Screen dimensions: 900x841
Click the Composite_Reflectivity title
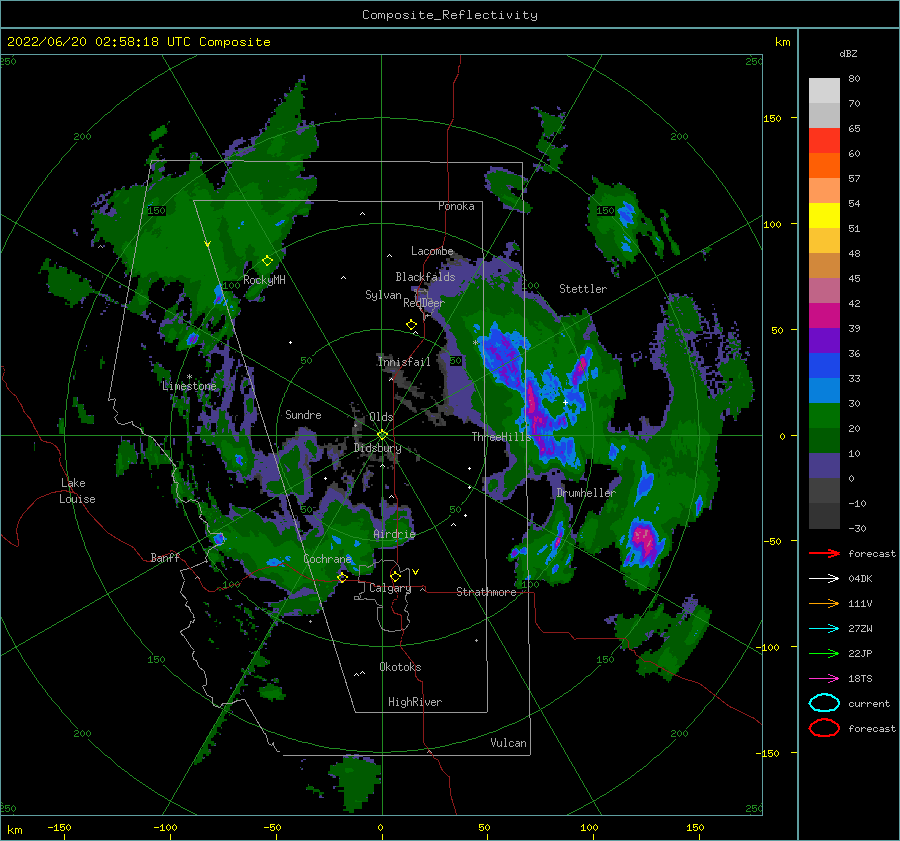pyautogui.click(x=450, y=15)
